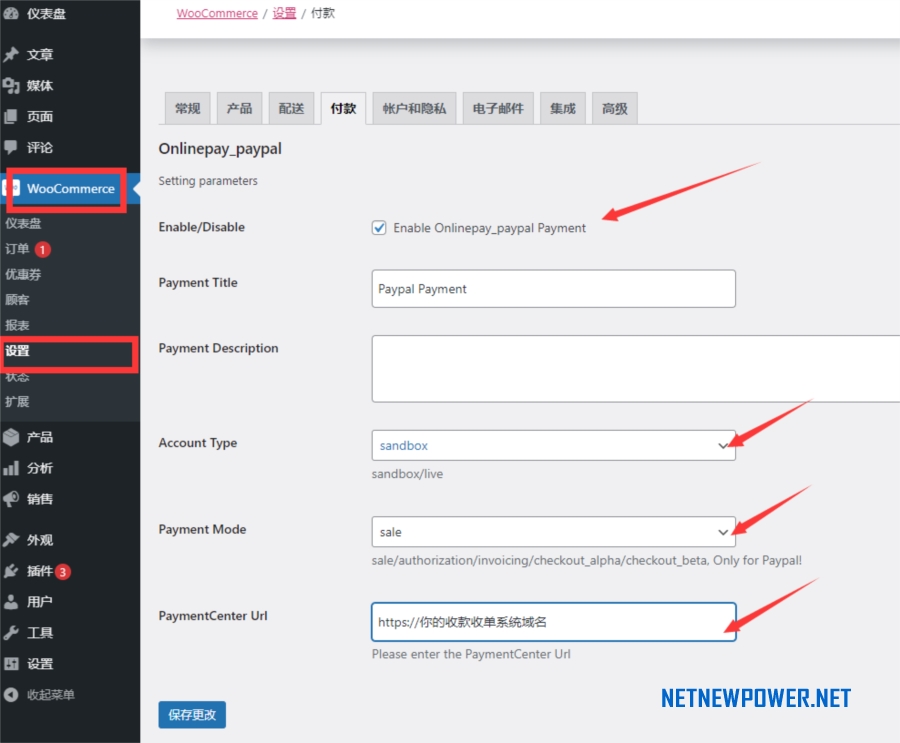Click the orders count badge showing 1
The width and height of the screenshot is (900, 743).
42,249
